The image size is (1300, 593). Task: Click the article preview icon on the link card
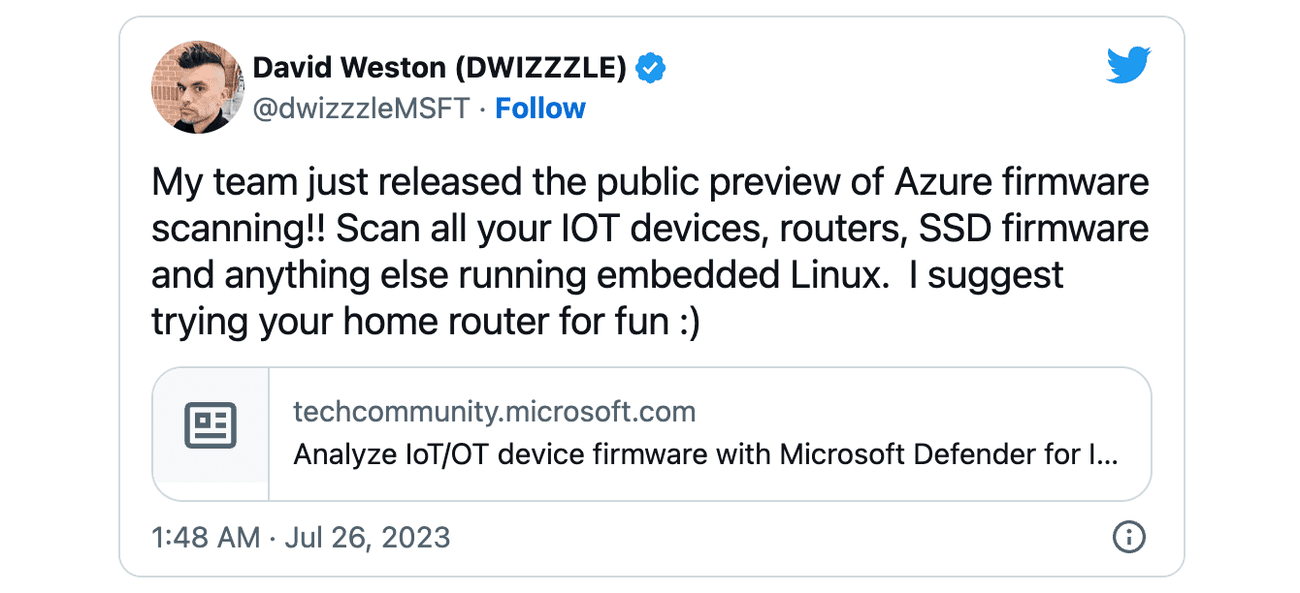tap(210, 424)
